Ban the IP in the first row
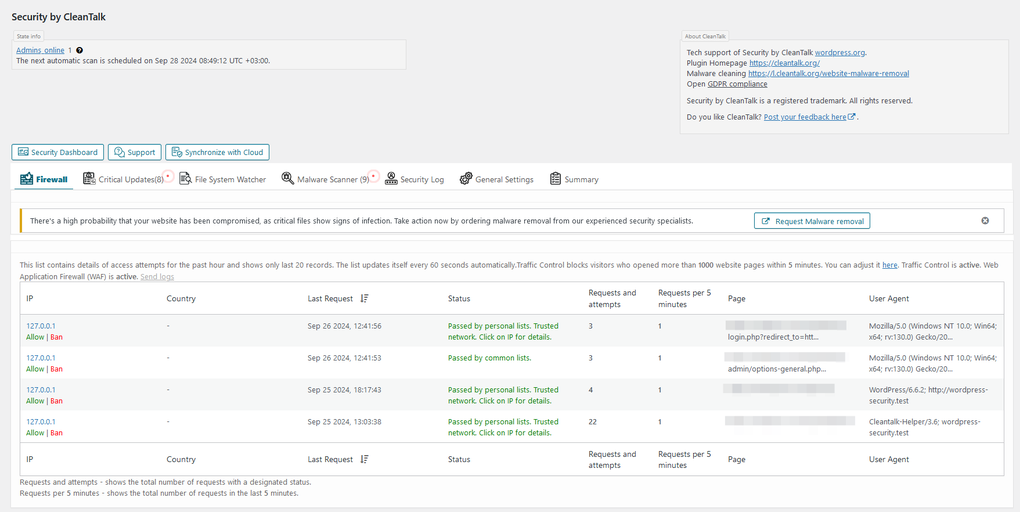 click(x=57, y=337)
